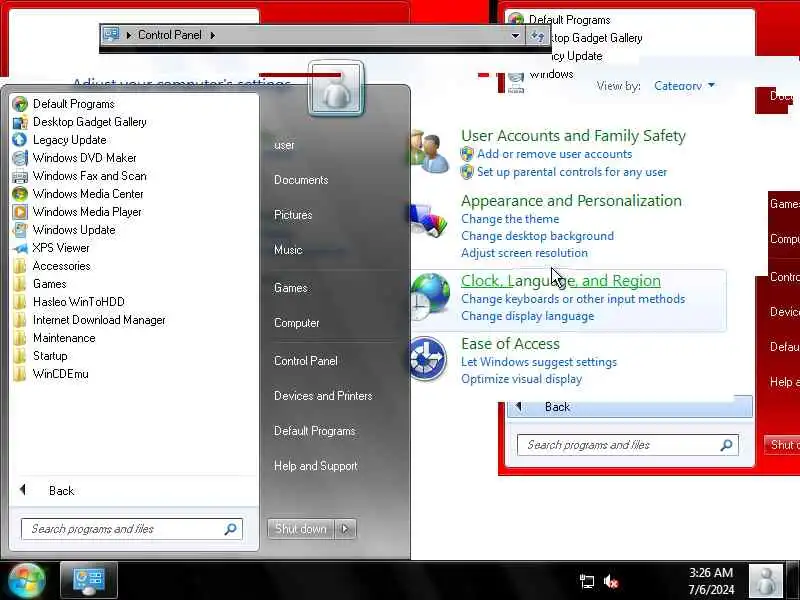Open Windows Media Player
The image size is (800, 600).
click(87, 212)
